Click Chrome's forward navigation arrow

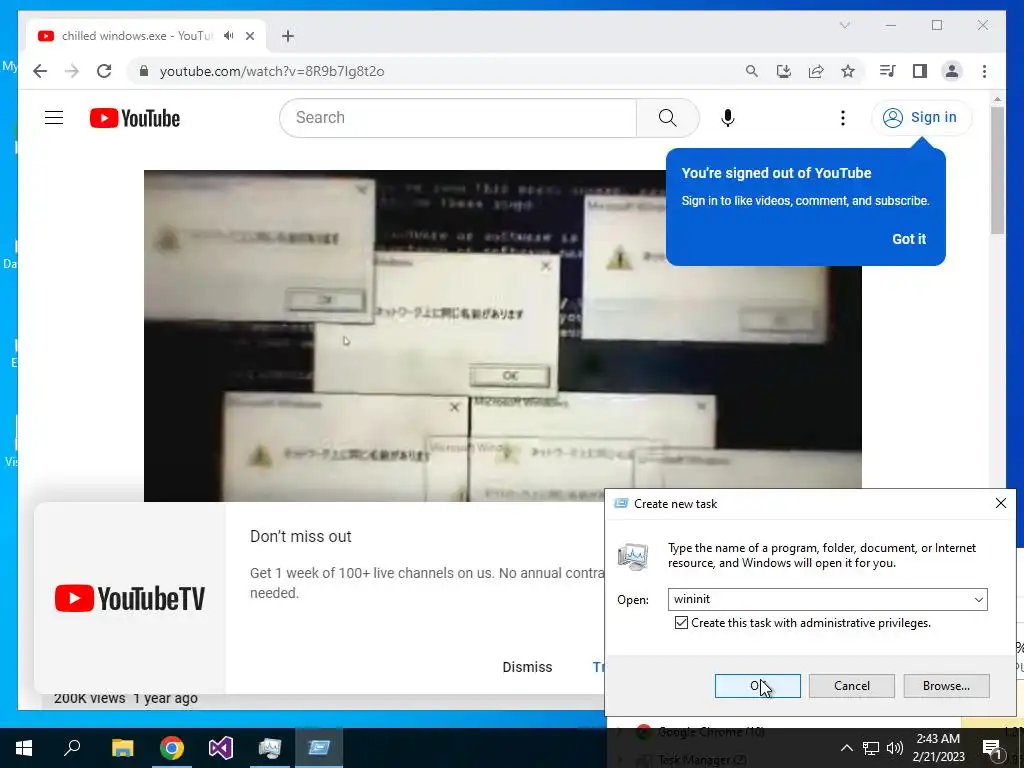(72, 71)
